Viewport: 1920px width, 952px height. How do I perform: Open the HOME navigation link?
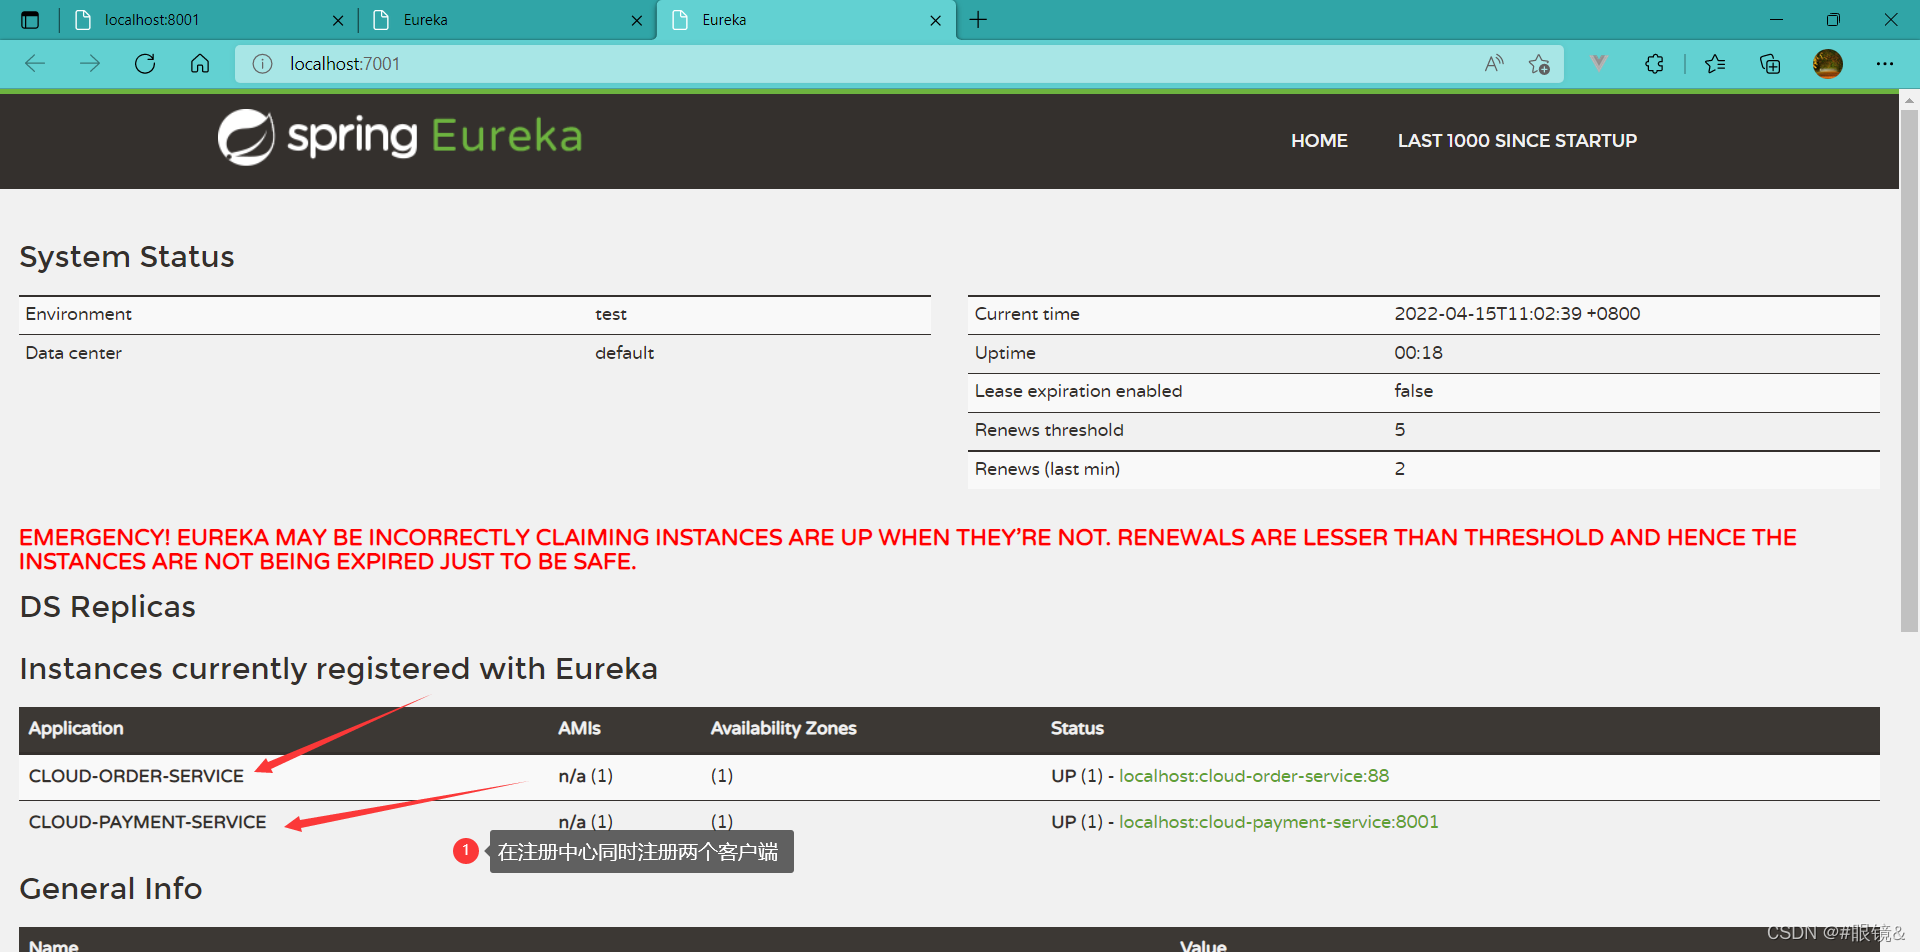point(1319,141)
